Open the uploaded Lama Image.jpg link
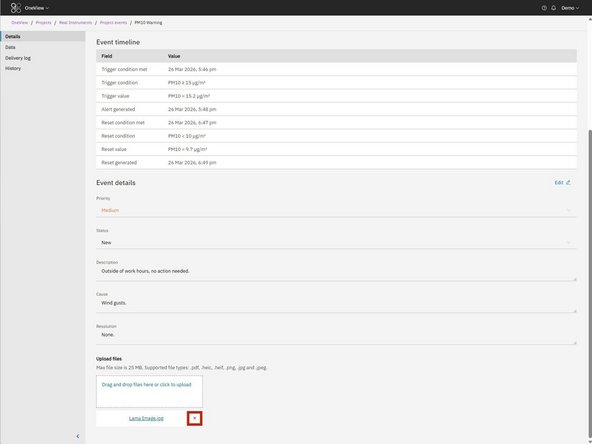The image size is (592, 444). tap(146, 418)
